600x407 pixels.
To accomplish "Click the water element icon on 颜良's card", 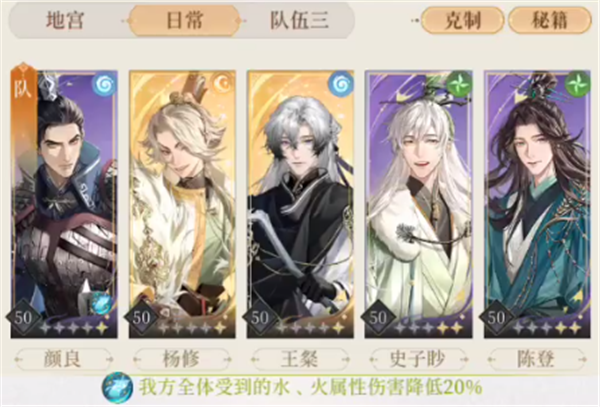I will 104,85.
